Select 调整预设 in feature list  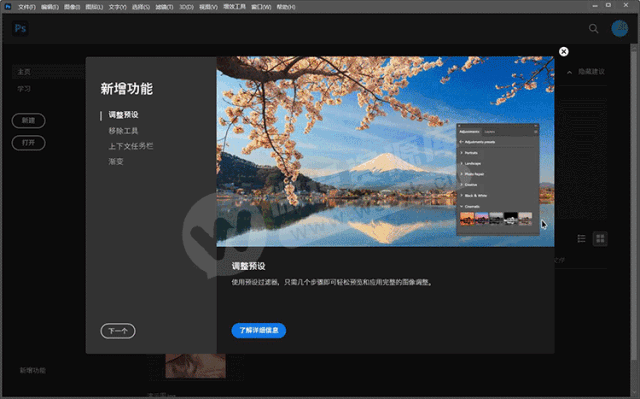pyautogui.click(x=123, y=115)
